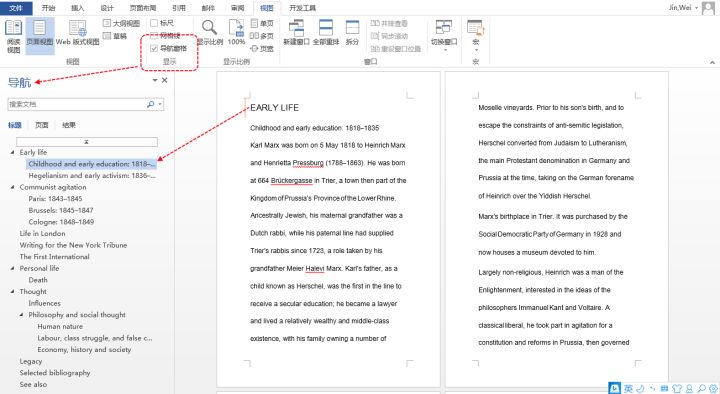Viewport: 720px width, 394px height.
Task: Split the window (拆分)
Action: click(352, 32)
